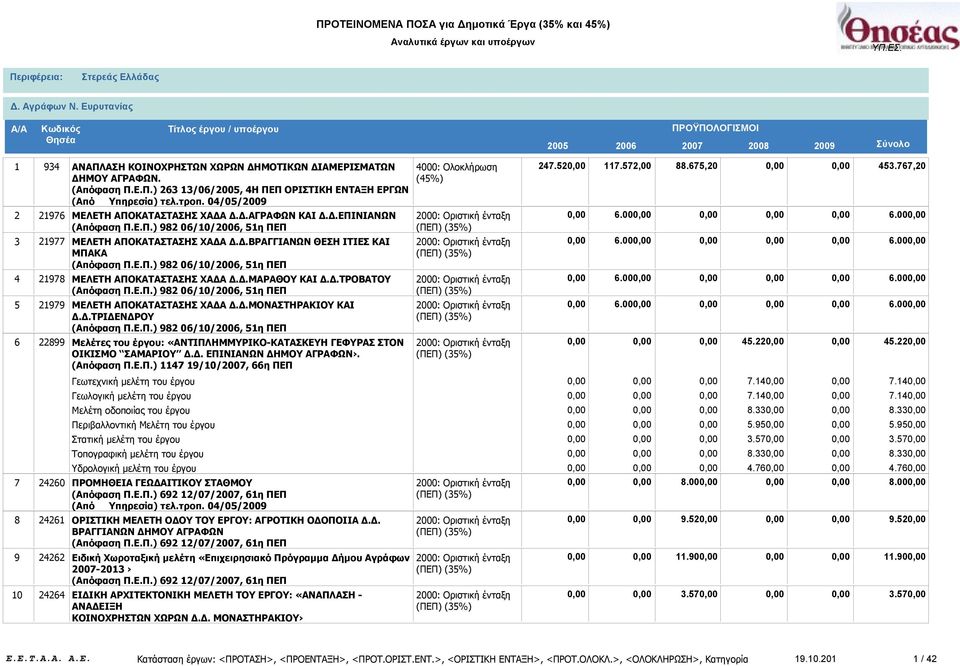
Task: Select the 'Περιφέρεια:' label
Action: 36,77
